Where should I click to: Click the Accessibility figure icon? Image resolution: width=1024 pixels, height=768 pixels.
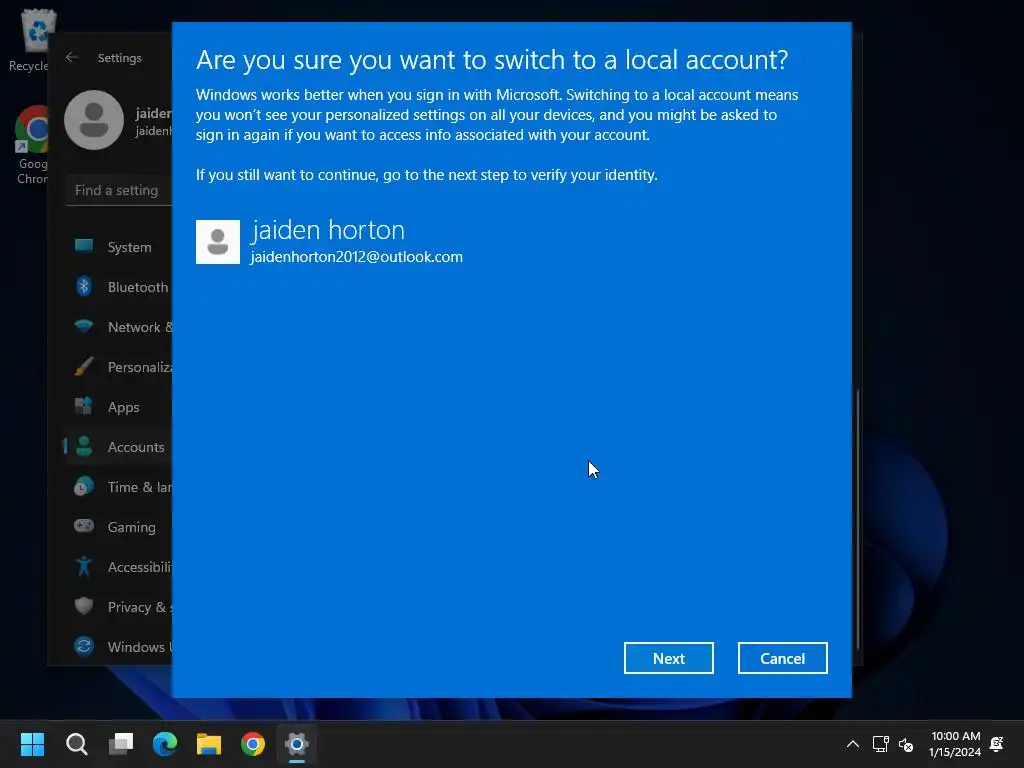point(84,566)
